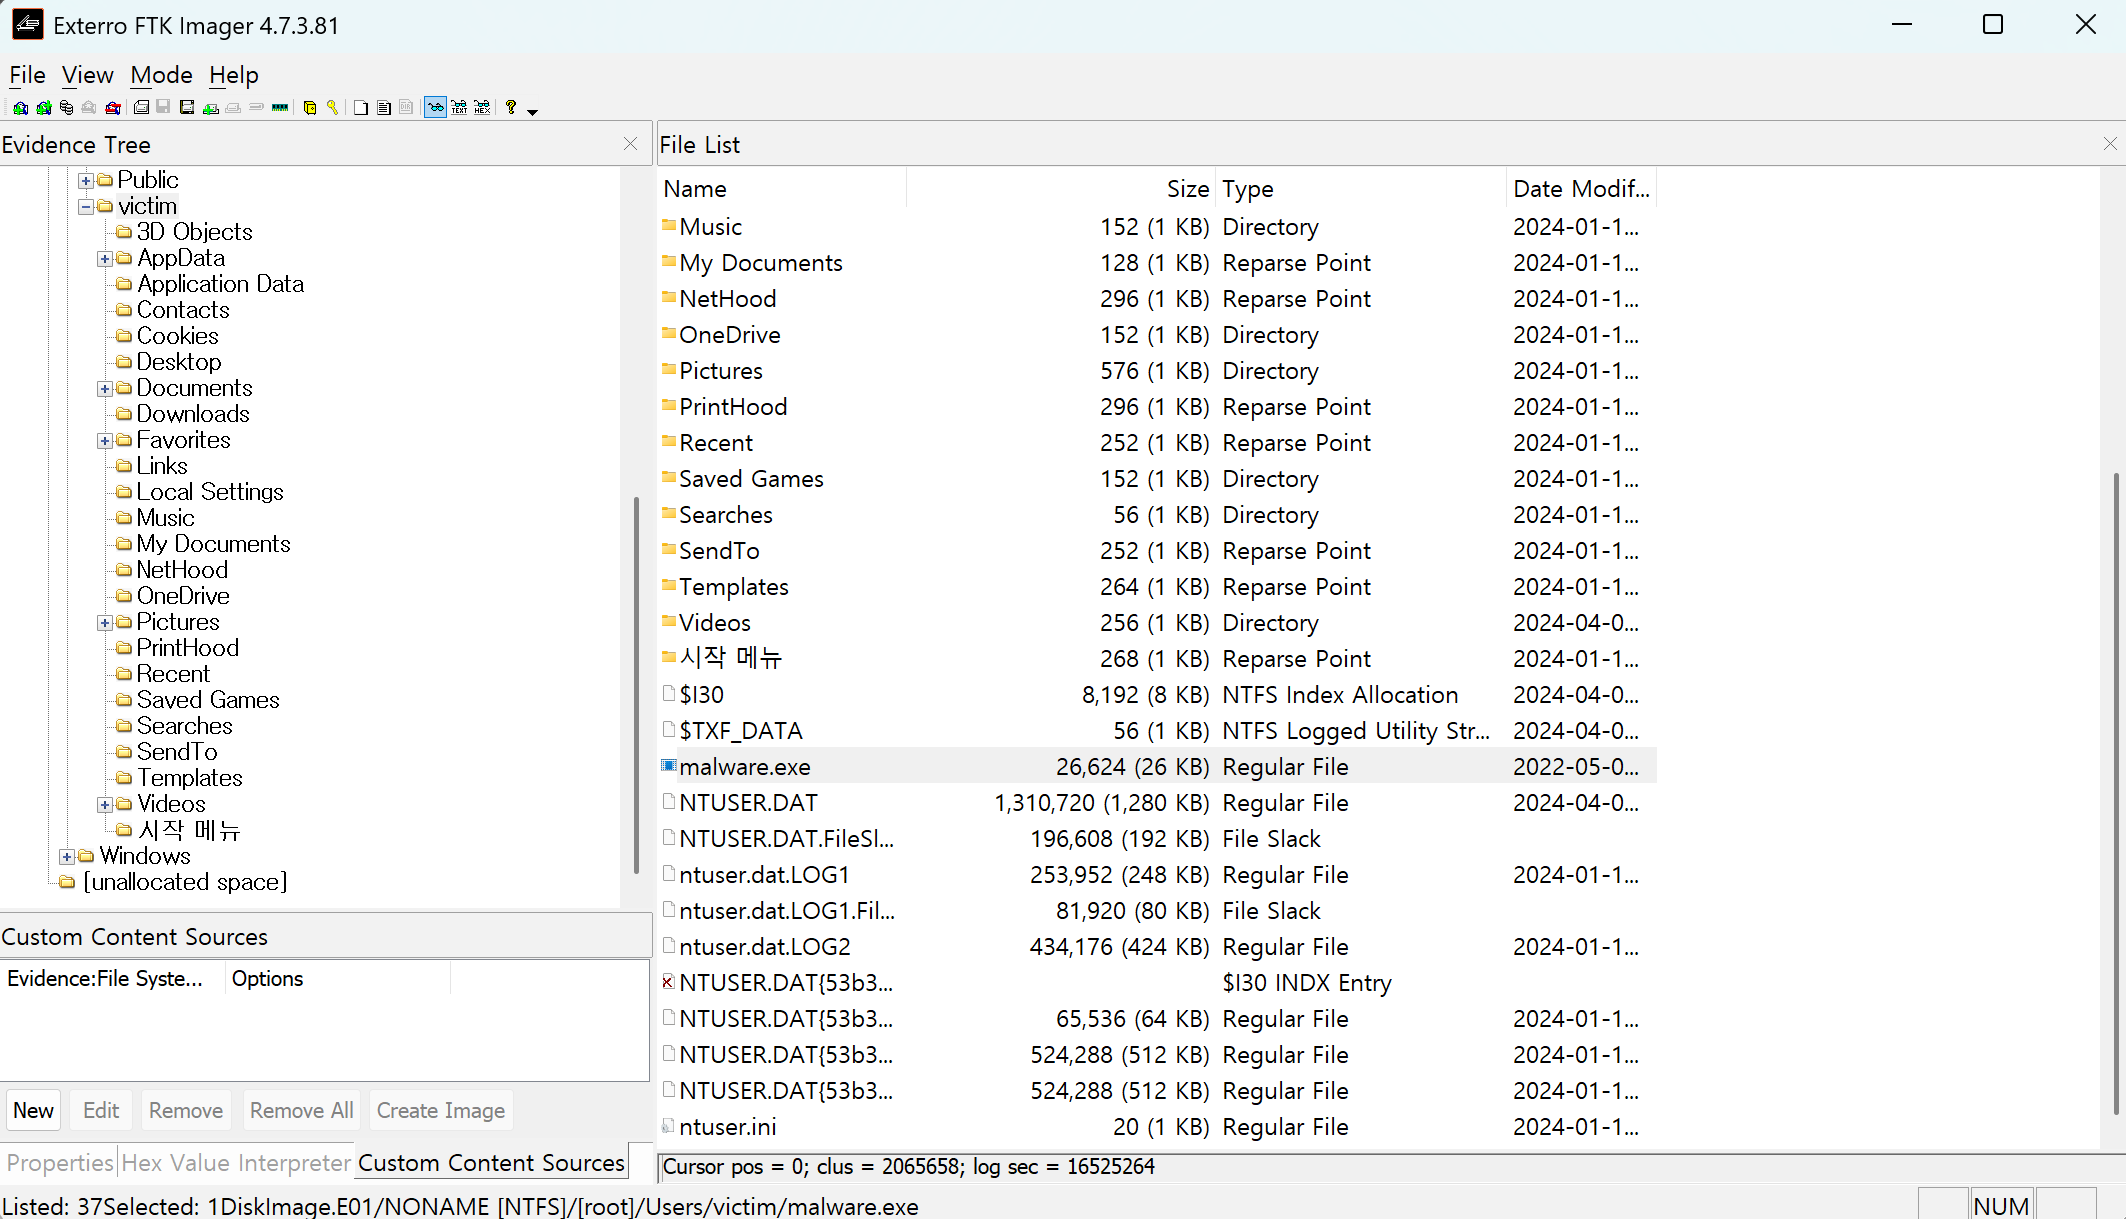Toggle text viewer mode icon
This screenshot has height=1219, width=2126.
pyautogui.click(x=459, y=108)
